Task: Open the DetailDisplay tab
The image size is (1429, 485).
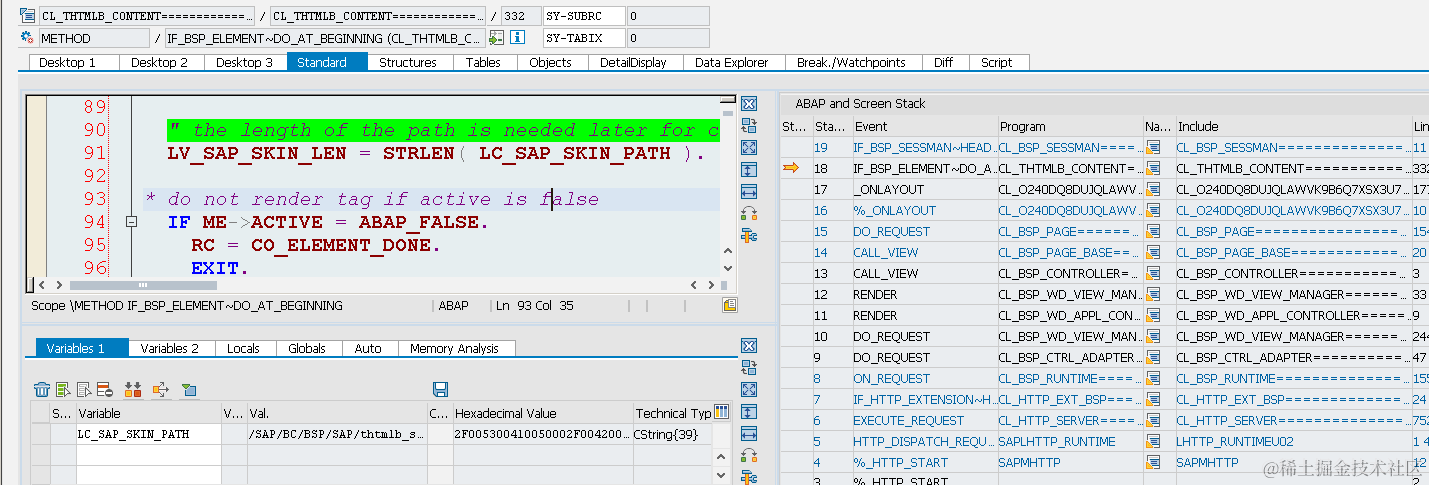Action: (x=634, y=62)
